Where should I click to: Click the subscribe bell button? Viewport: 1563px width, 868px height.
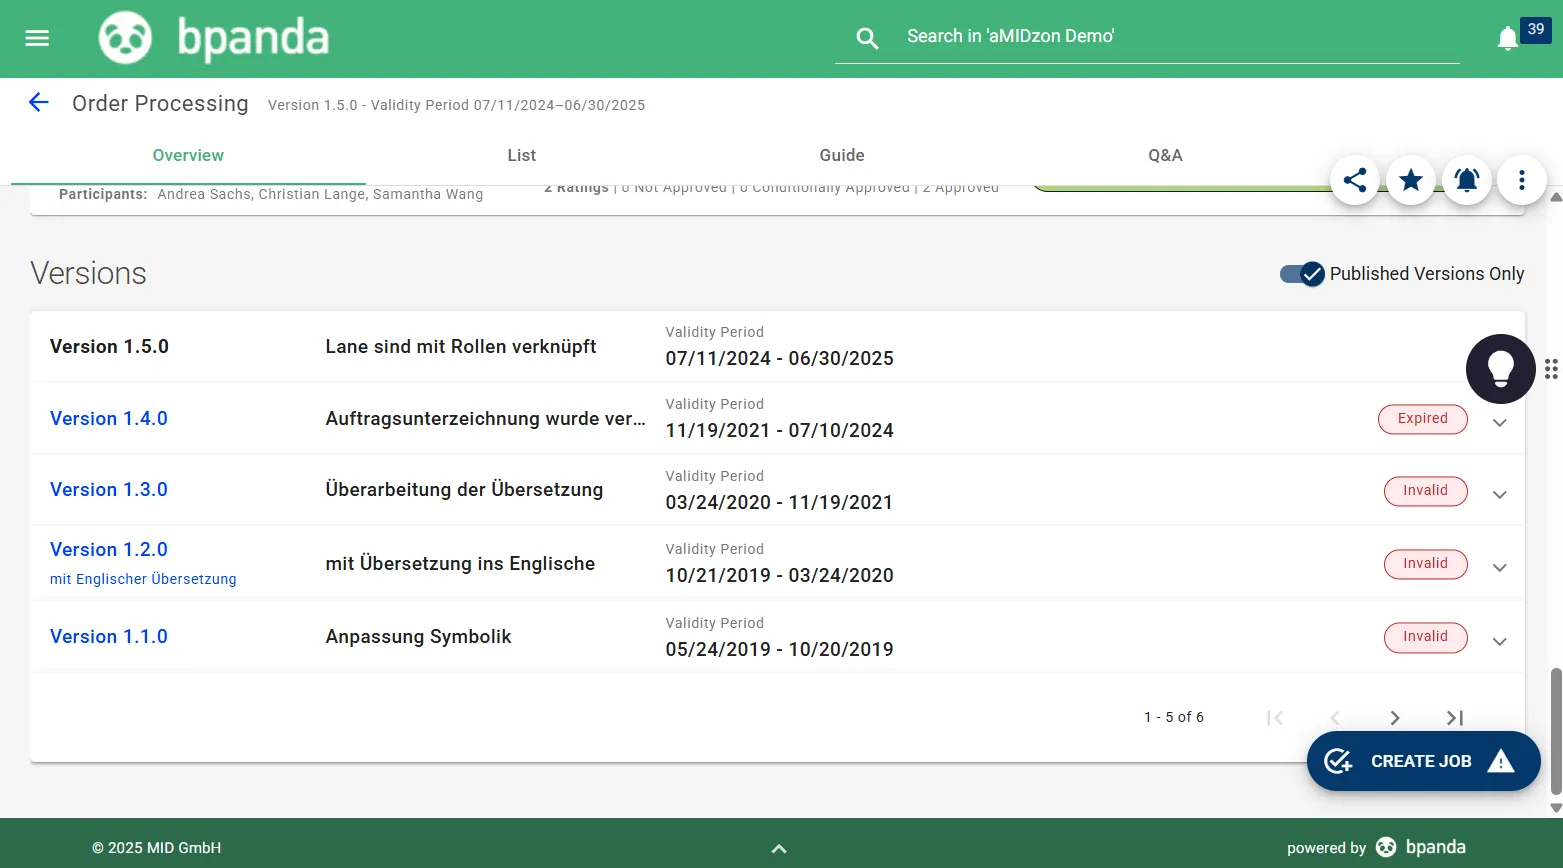tap(1467, 180)
